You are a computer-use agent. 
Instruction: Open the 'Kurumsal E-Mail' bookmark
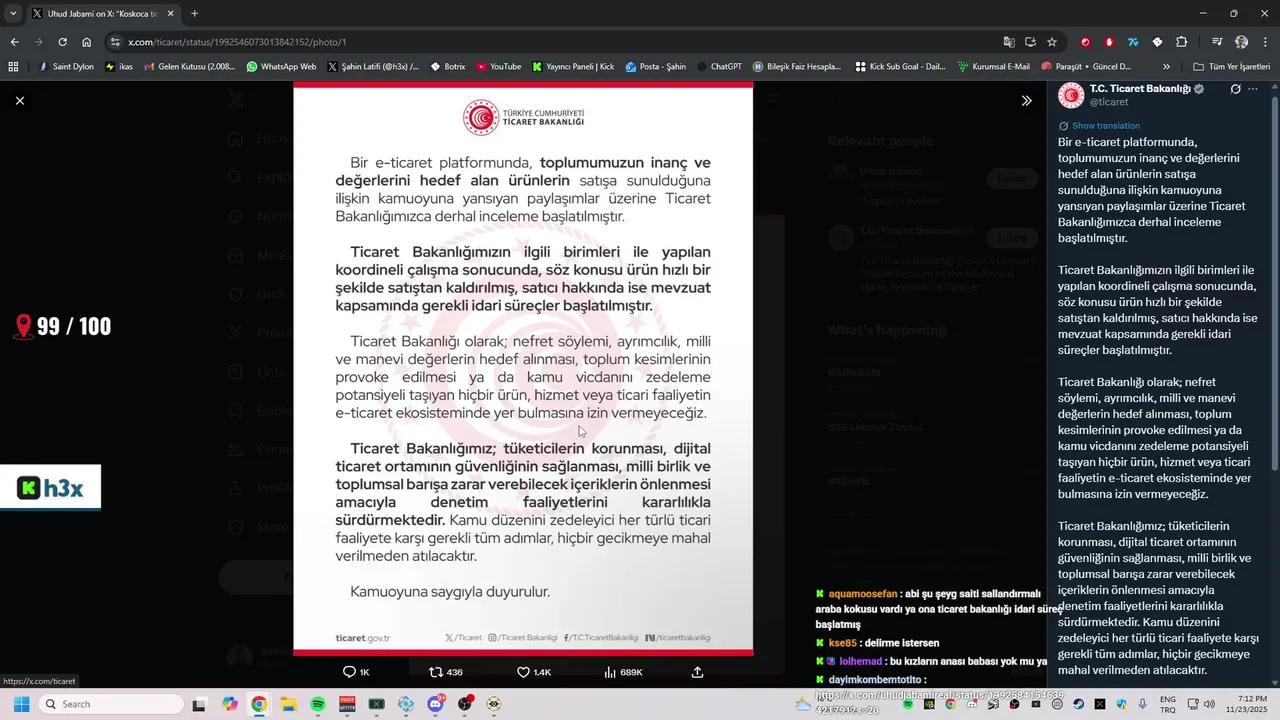(x=993, y=67)
